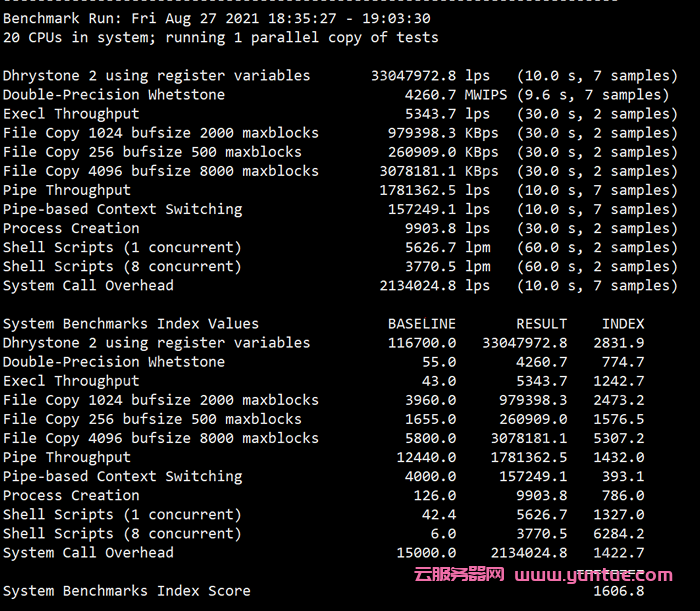Click index value 6284.2 for Shell Scripts
Screen dimensions: 700x611
pos(619,534)
